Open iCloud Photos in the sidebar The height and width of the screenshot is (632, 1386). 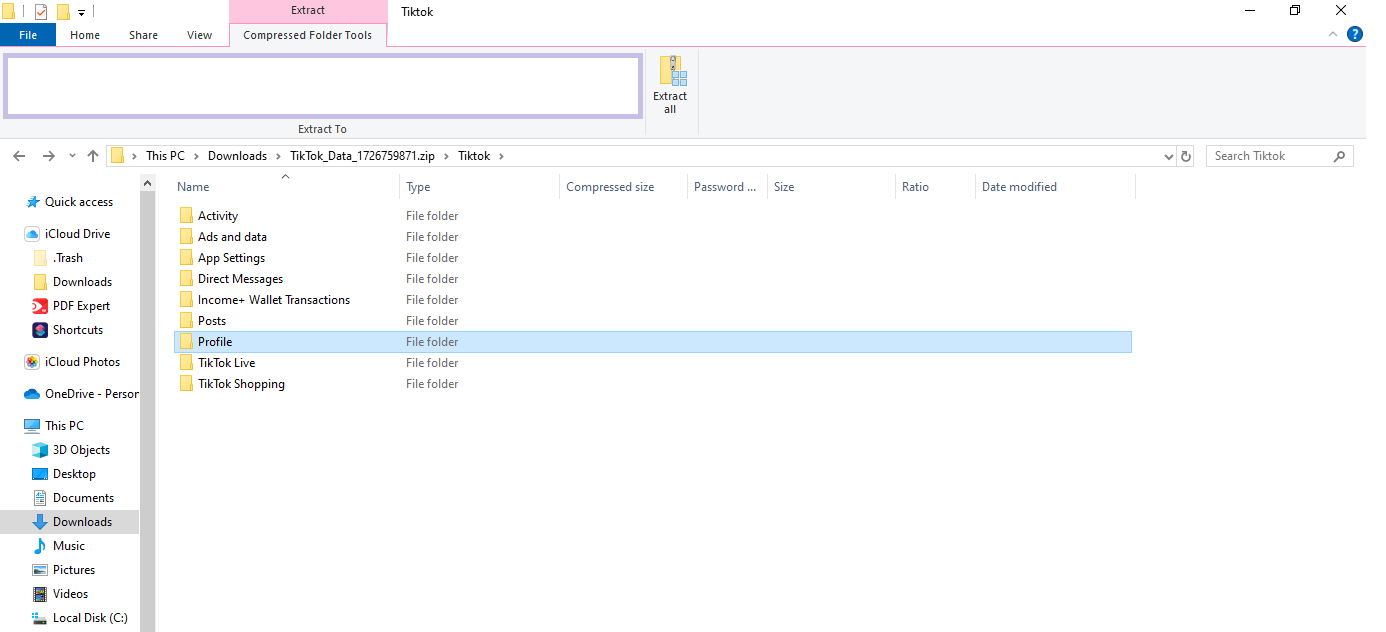click(81, 362)
